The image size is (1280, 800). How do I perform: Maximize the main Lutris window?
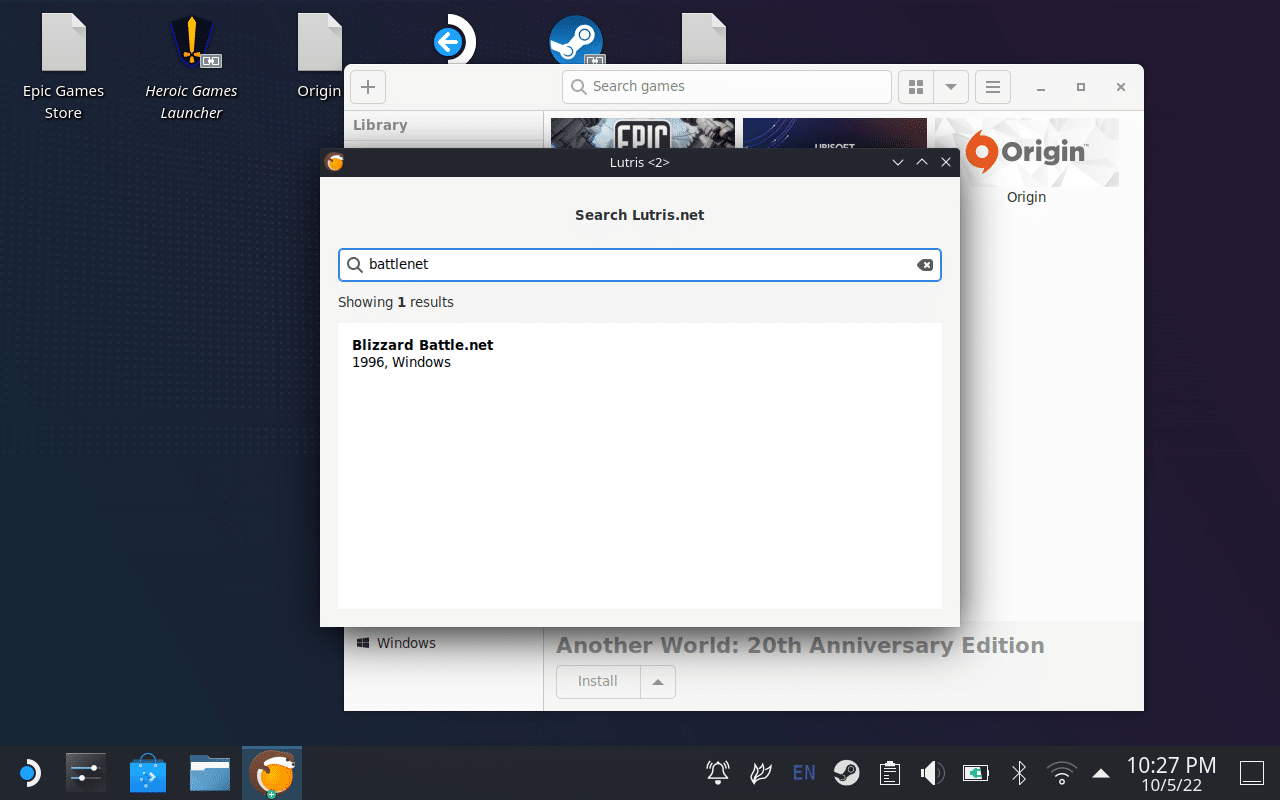(x=1081, y=87)
